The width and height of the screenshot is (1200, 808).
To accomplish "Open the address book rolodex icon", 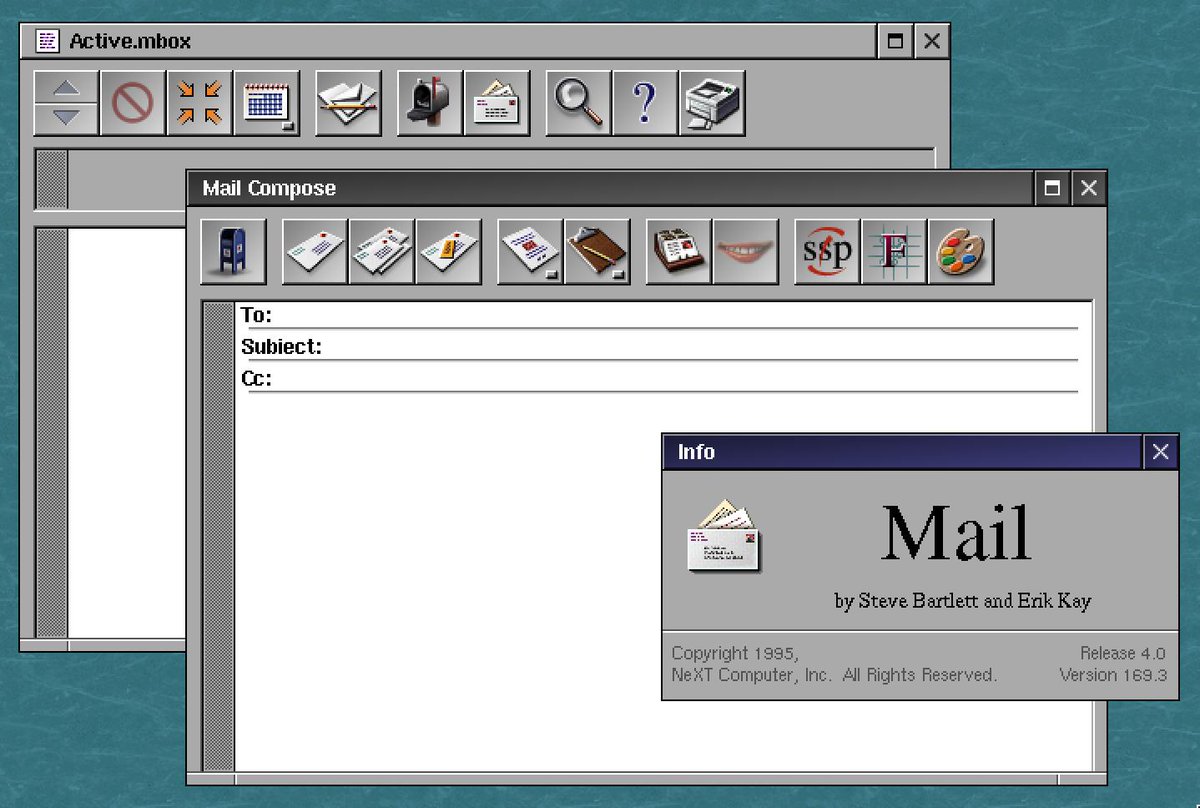I will (x=679, y=252).
